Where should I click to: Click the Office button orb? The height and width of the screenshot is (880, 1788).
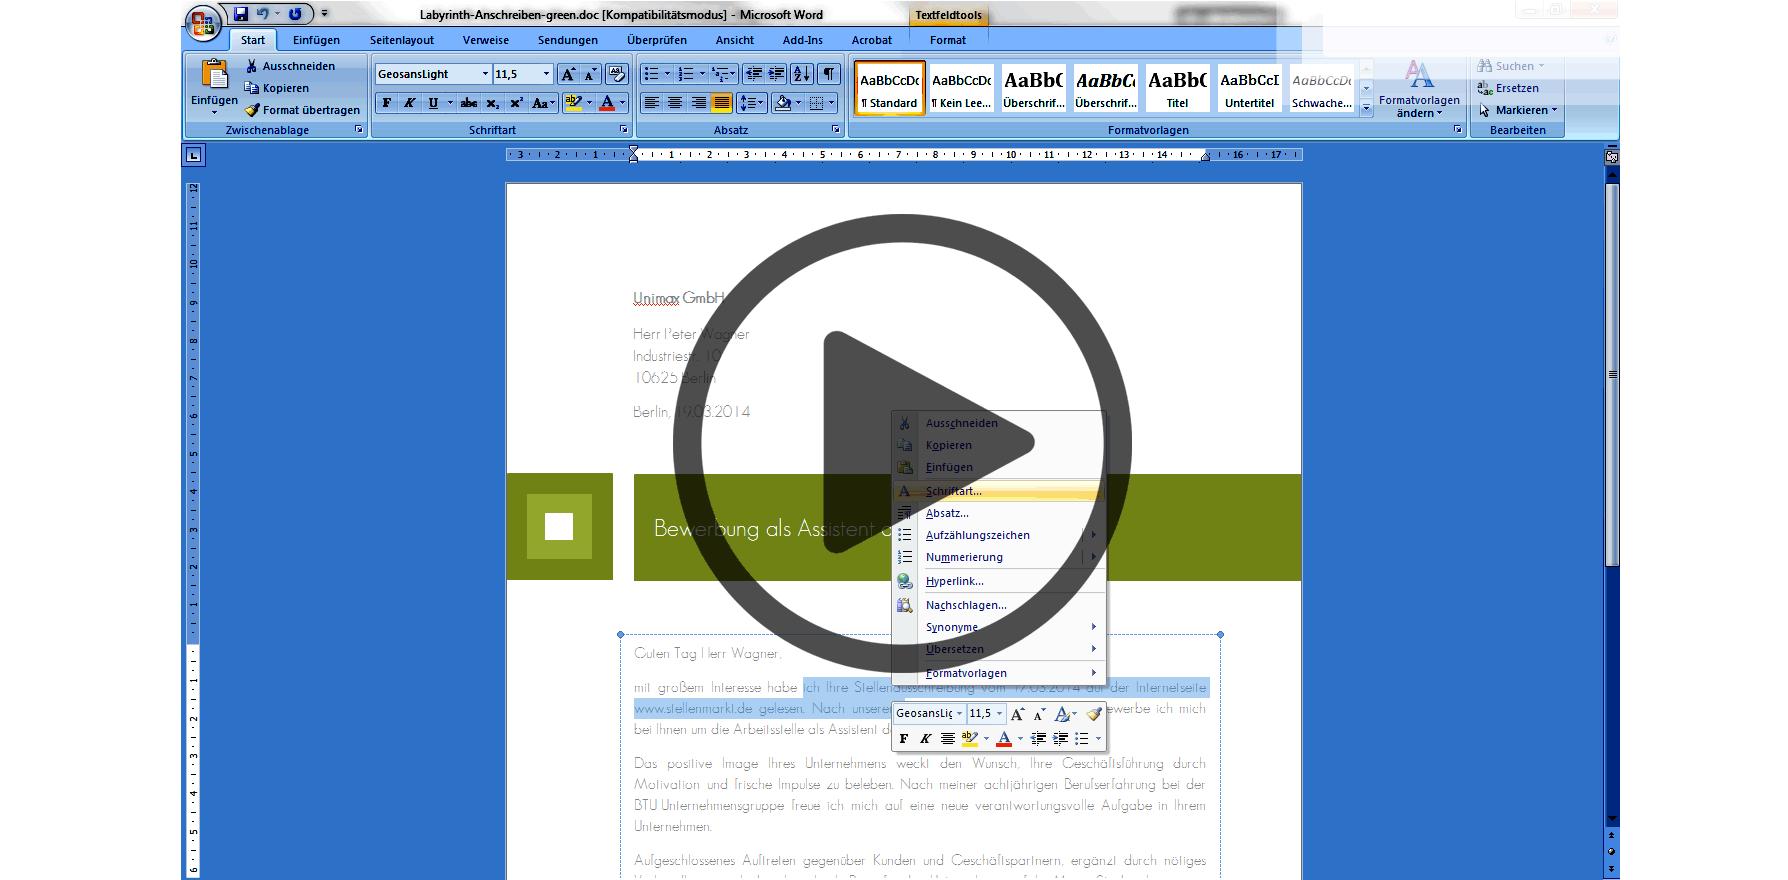pos(203,23)
